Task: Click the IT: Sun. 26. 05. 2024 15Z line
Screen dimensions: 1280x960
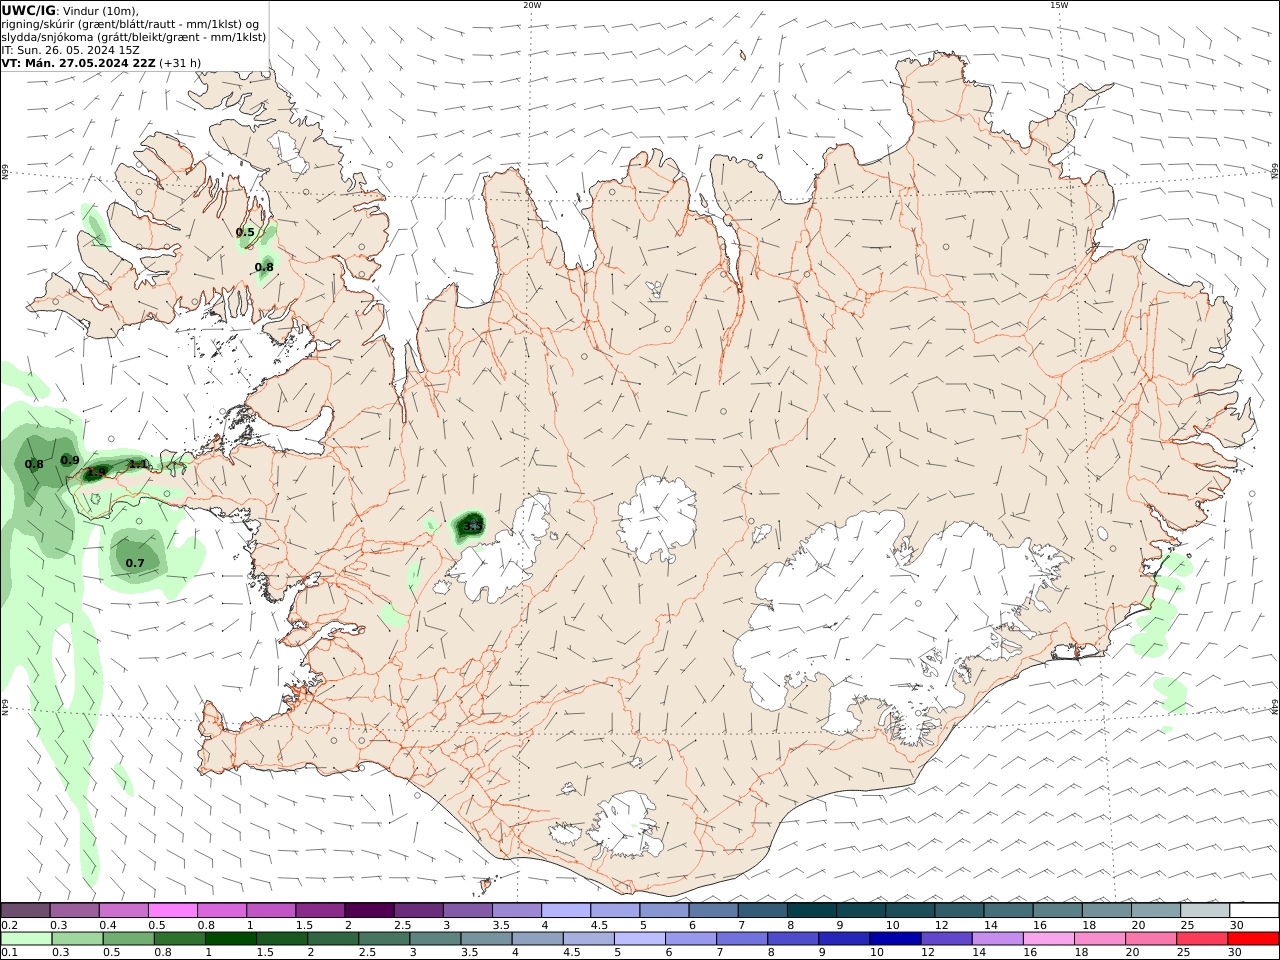Action: [x=70, y=49]
